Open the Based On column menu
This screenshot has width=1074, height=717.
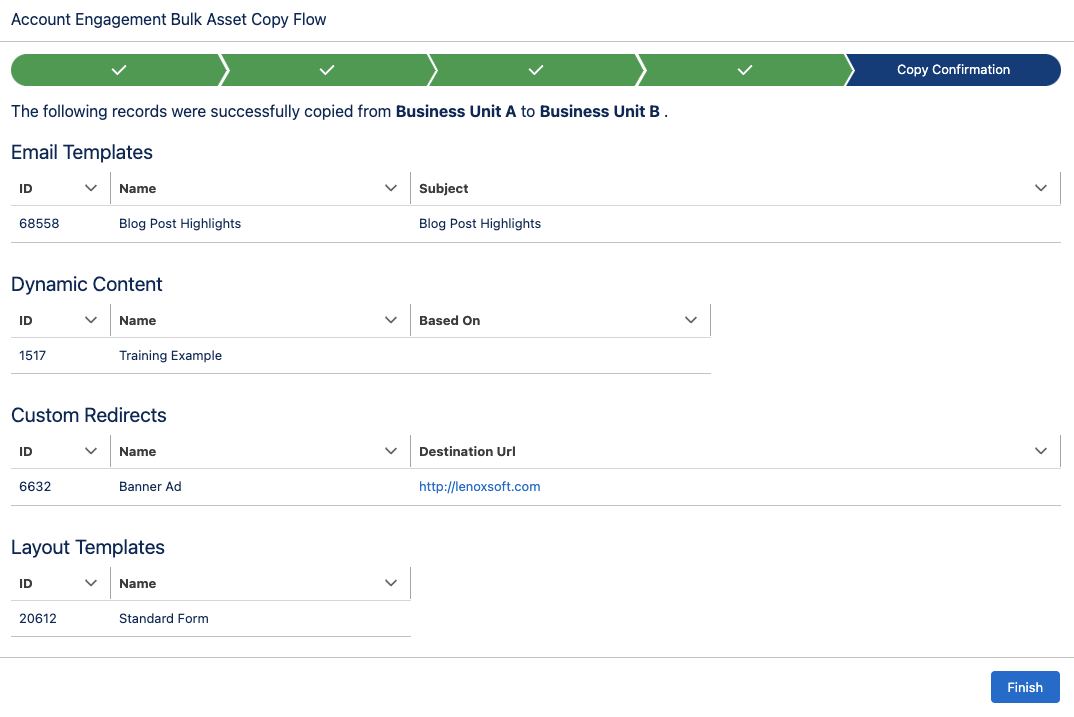click(691, 320)
